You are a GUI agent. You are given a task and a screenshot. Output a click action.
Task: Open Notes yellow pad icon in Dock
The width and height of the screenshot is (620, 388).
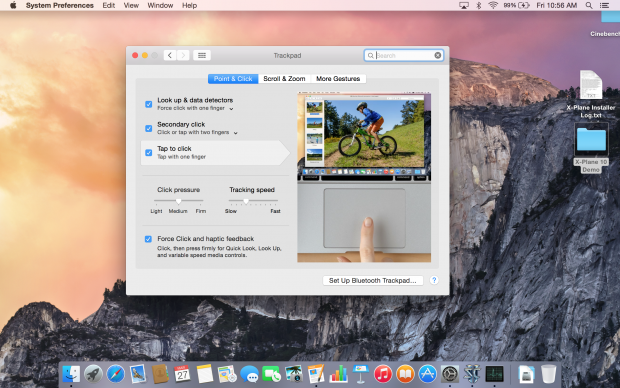(205, 374)
